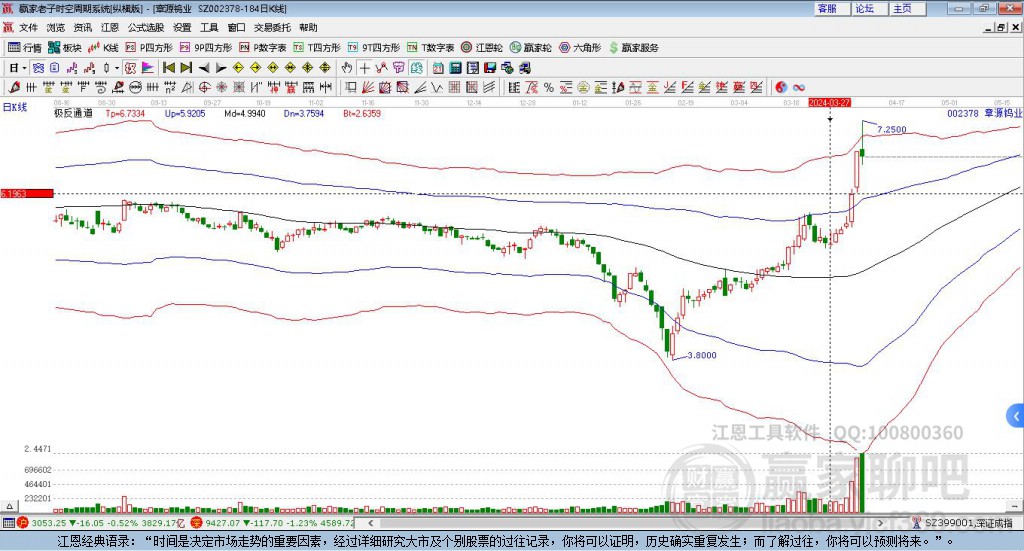Open the 资讯 menu
The height and width of the screenshot is (551, 1024).
(x=83, y=27)
